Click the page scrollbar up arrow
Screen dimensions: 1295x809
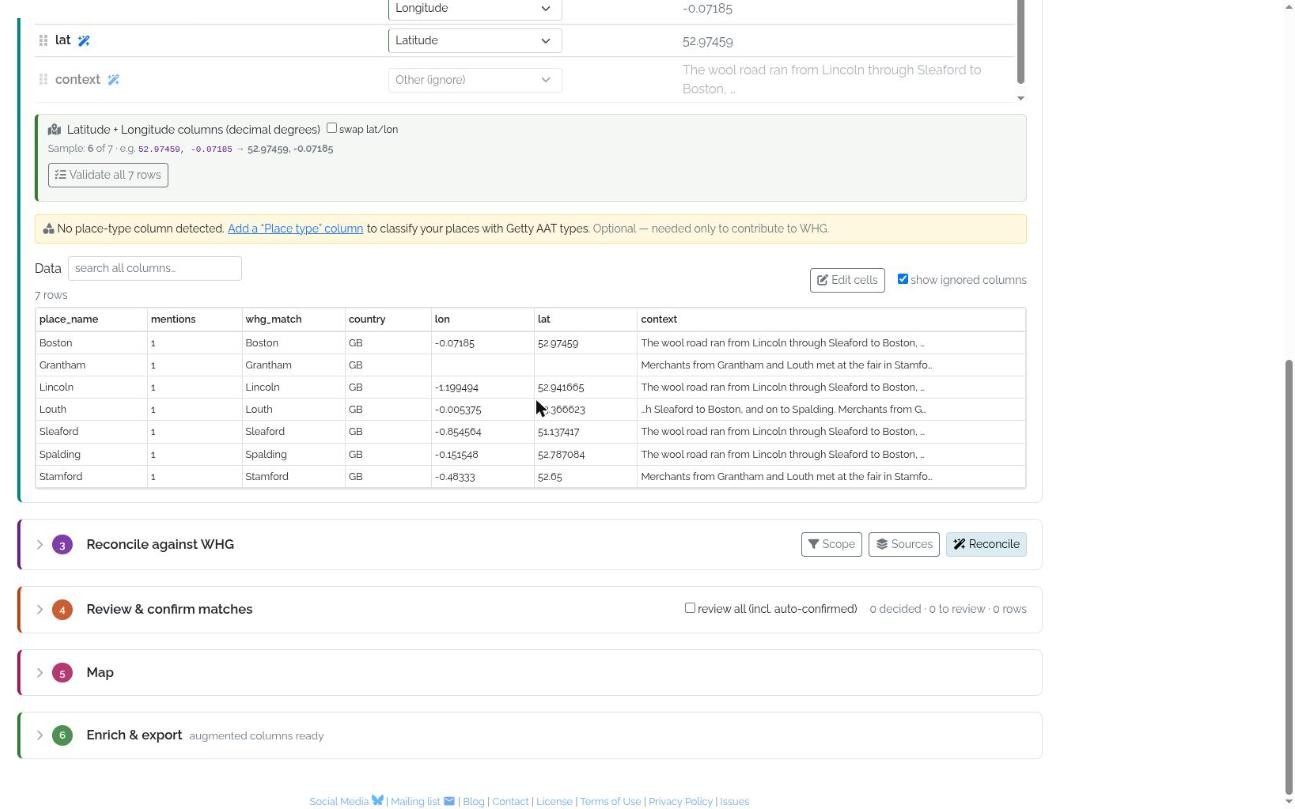1287,6
